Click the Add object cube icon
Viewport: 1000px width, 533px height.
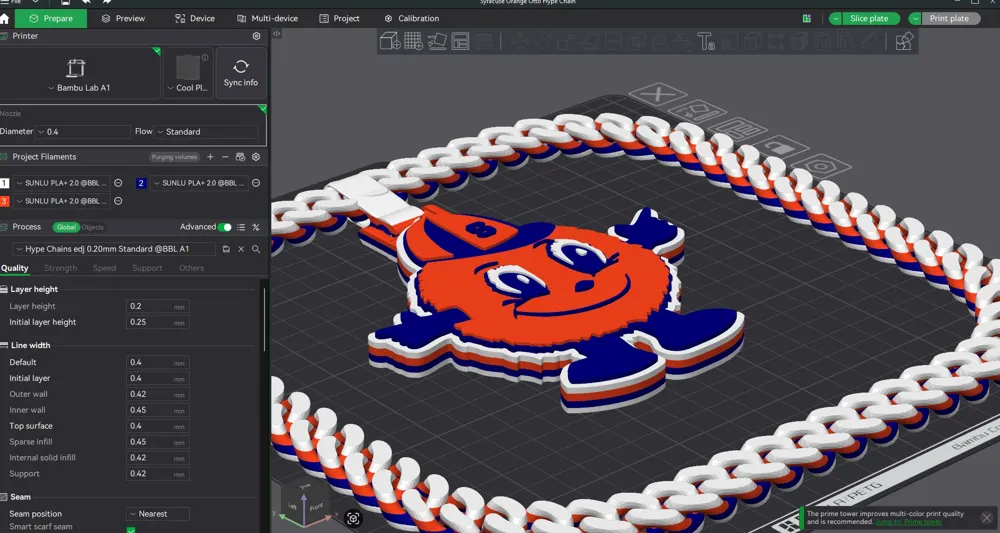coord(390,41)
